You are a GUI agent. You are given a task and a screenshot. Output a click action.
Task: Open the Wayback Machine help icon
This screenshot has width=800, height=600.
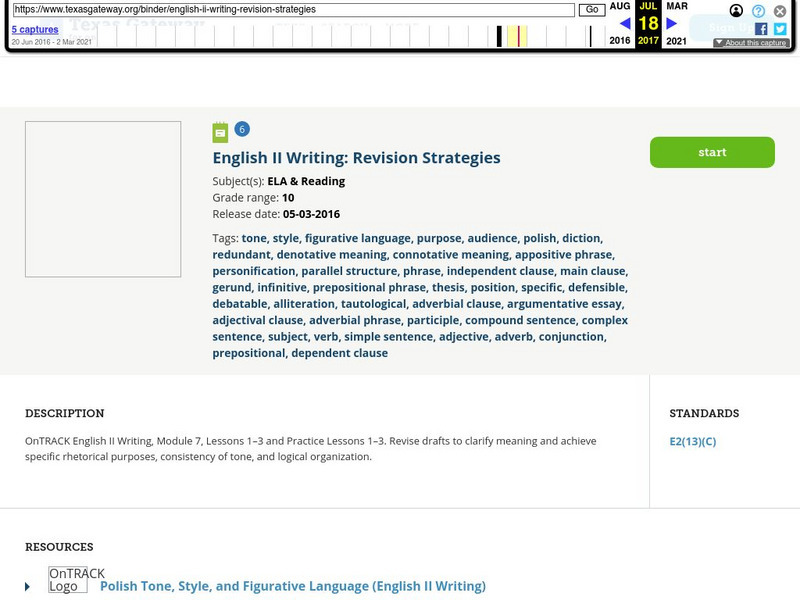[759, 11]
